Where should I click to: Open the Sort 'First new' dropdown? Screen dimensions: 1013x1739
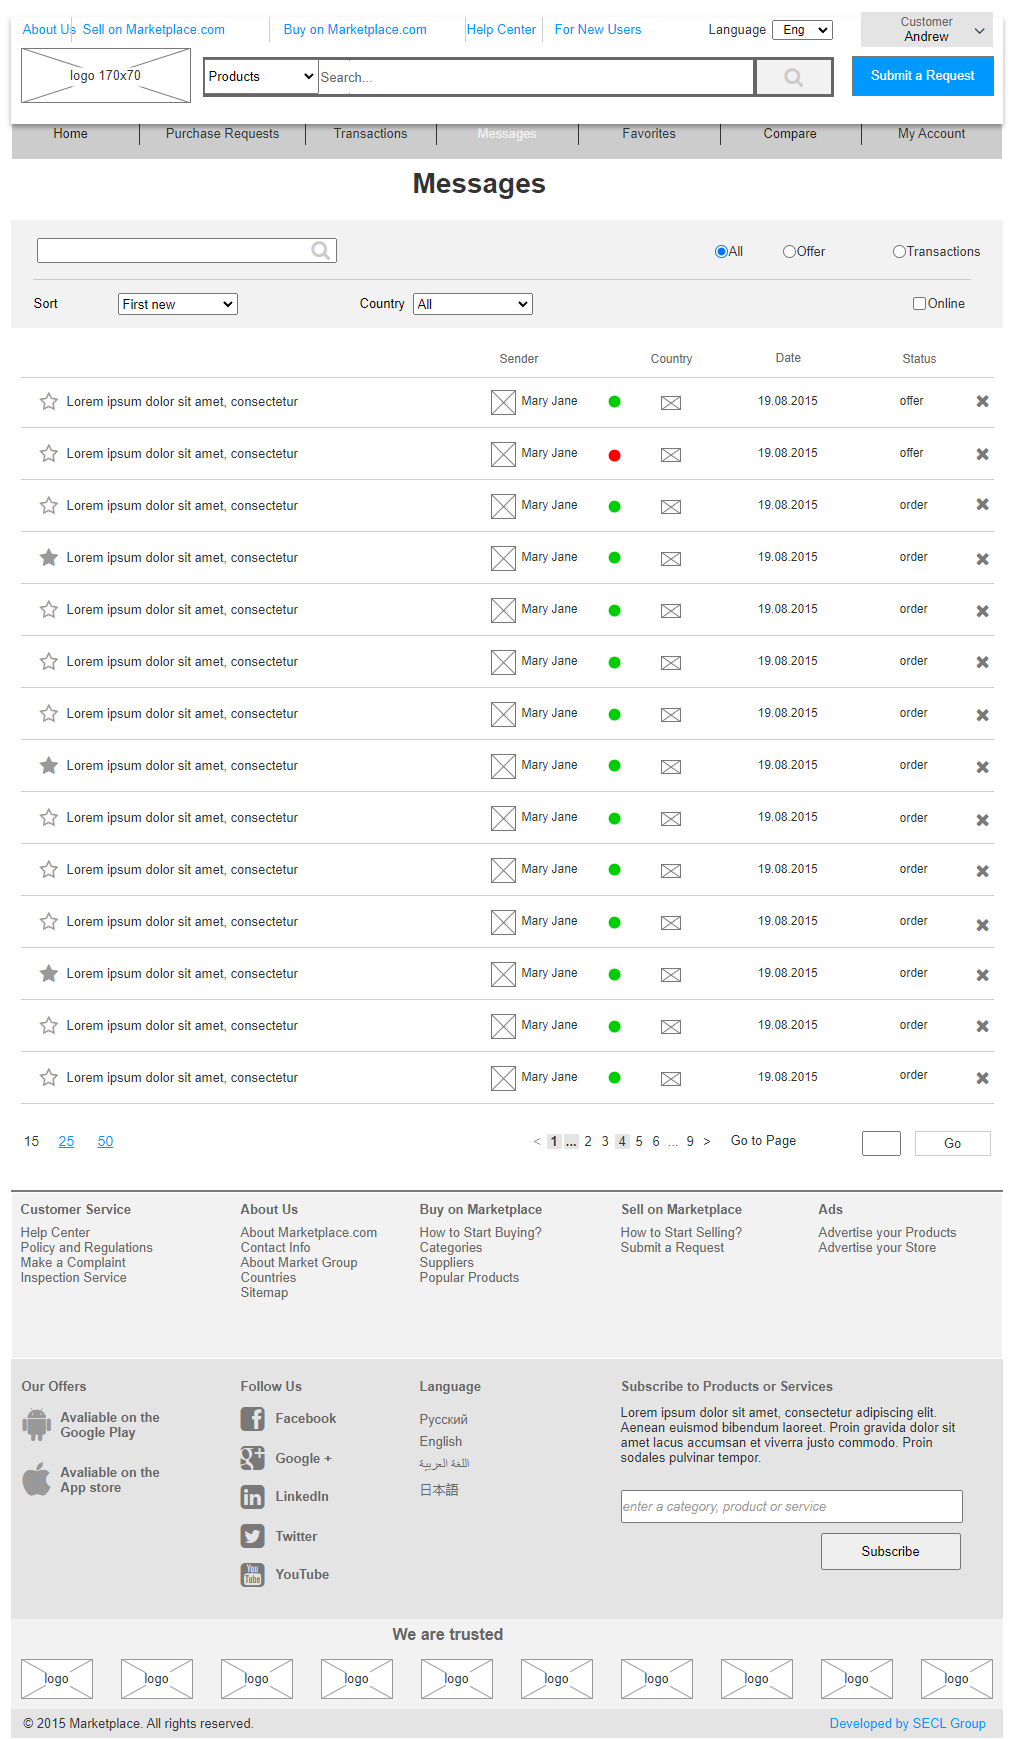178,304
